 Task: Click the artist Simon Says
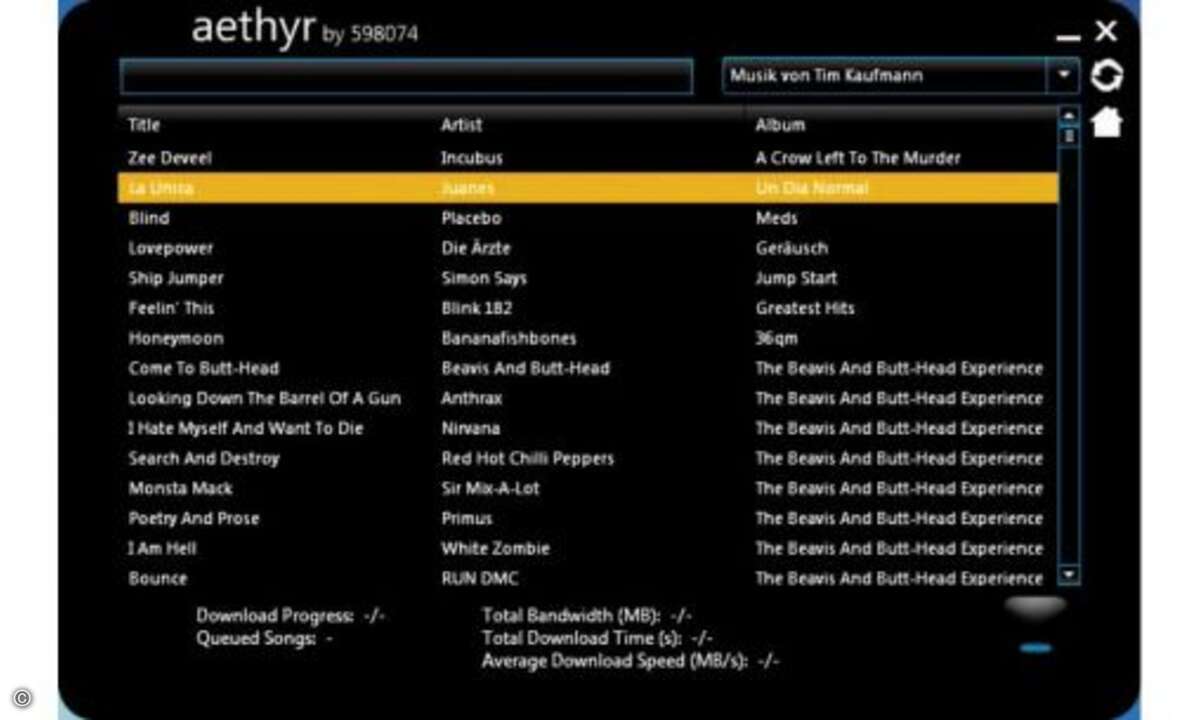pos(484,278)
